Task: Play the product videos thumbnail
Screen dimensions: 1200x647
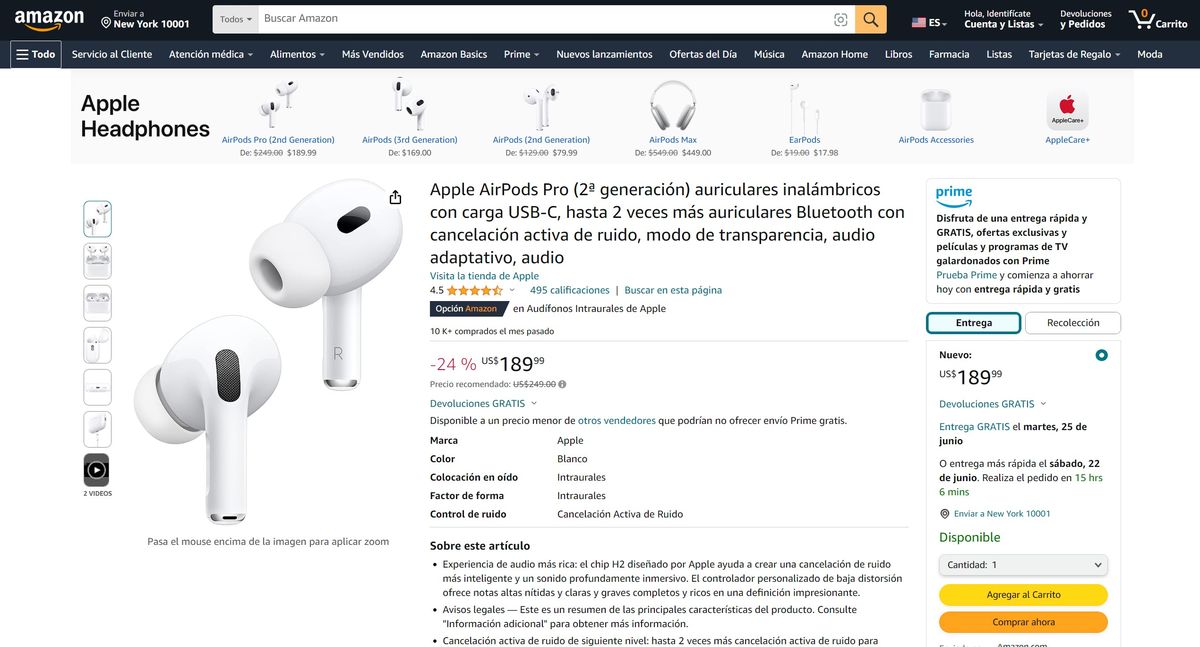Action: (97, 469)
